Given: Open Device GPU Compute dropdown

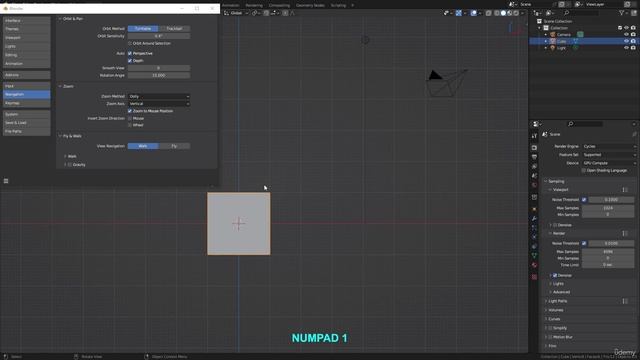Looking at the screenshot, I should click(609, 163).
